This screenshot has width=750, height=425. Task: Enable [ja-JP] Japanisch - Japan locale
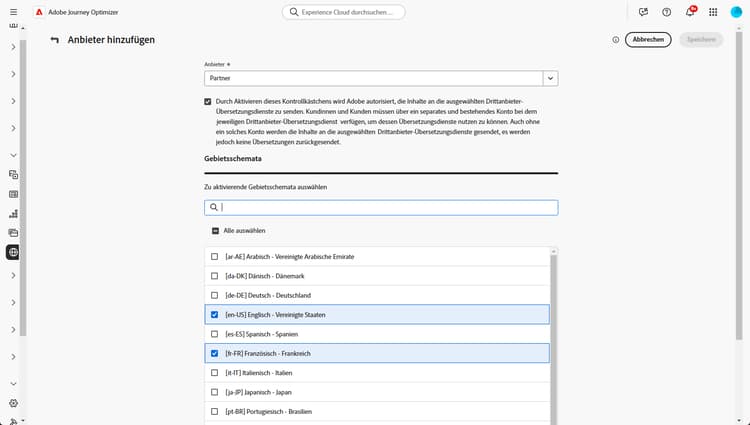214,392
